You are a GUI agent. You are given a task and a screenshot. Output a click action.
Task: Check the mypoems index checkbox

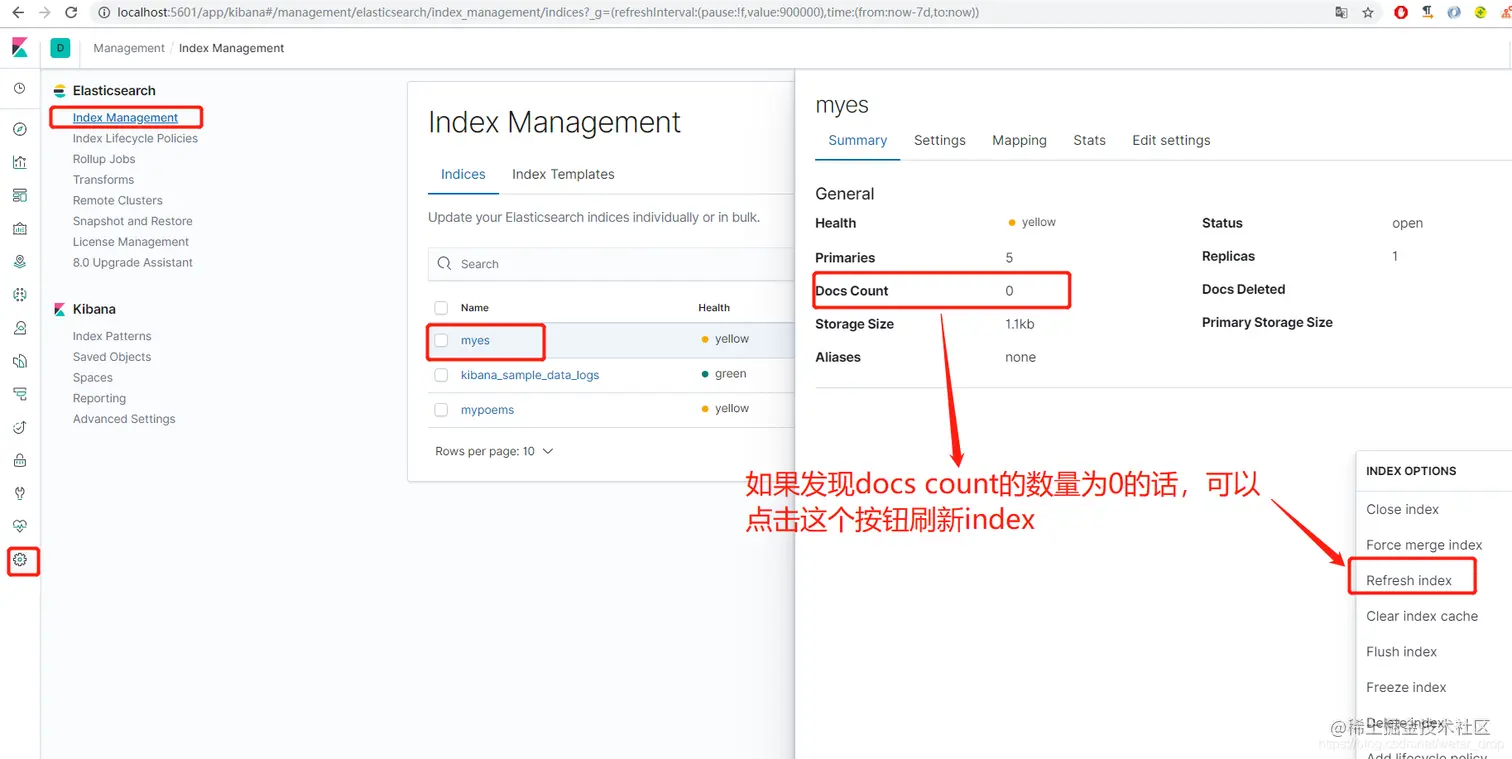441,410
